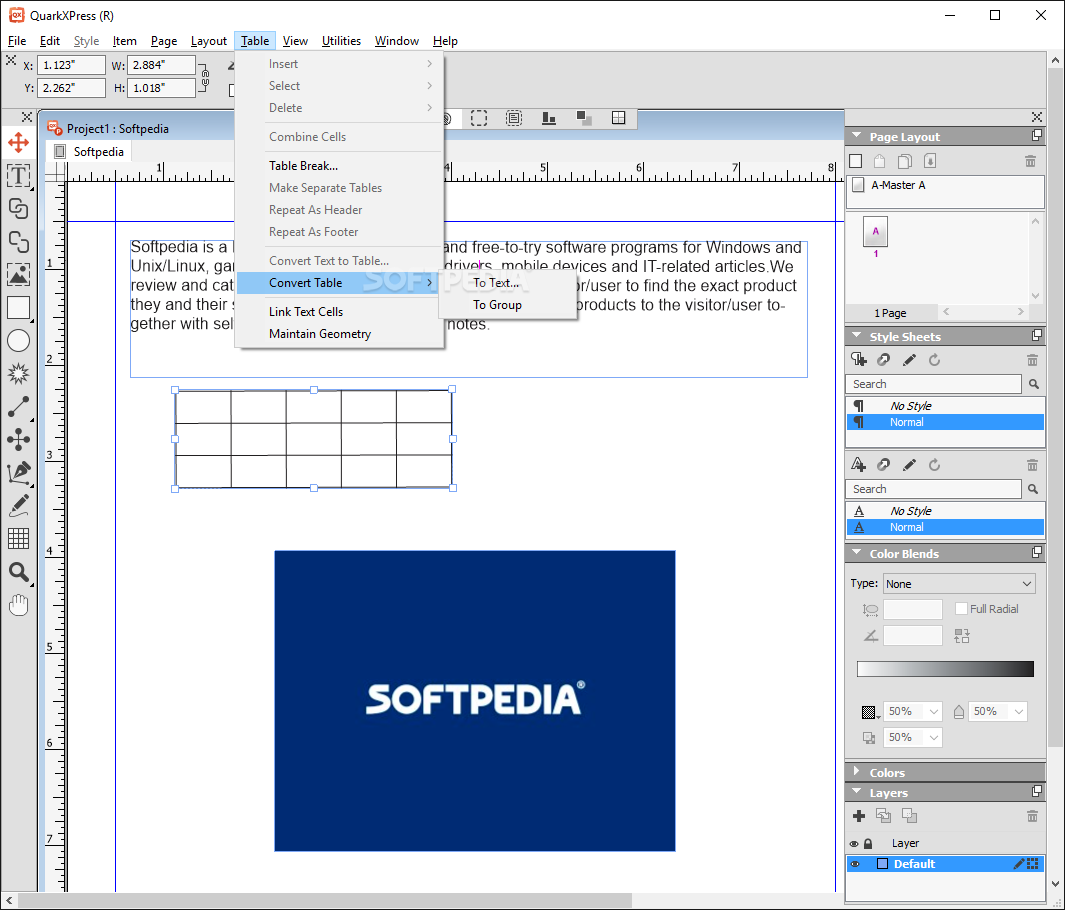This screenshot has height=910, width=1065.
Task: Delete layer using Layers trash icon
Action: coord(1032,816)
